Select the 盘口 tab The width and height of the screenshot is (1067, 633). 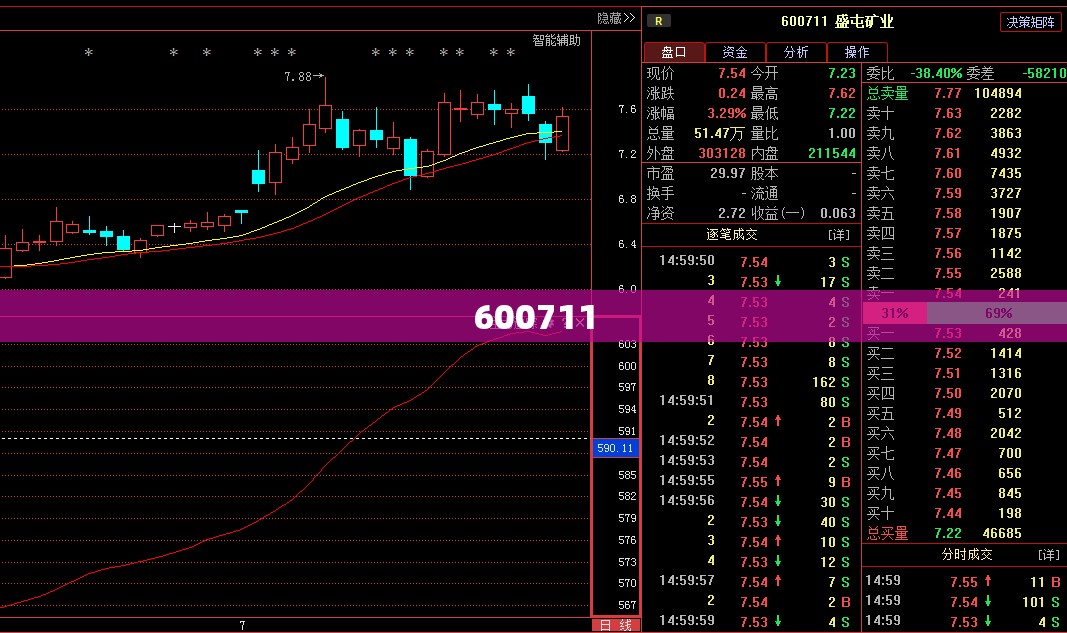tap(673, 52)
